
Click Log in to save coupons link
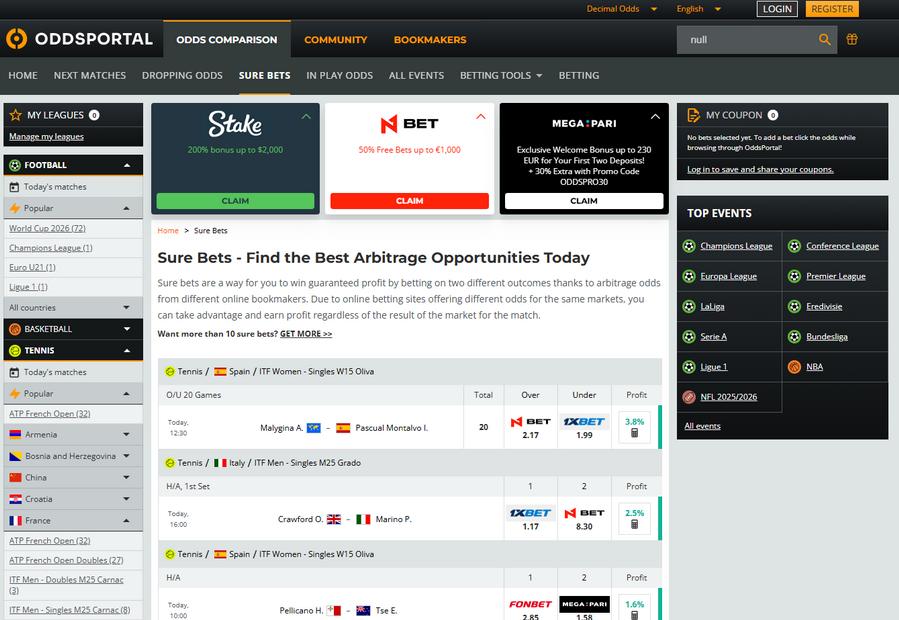[760, 169]
